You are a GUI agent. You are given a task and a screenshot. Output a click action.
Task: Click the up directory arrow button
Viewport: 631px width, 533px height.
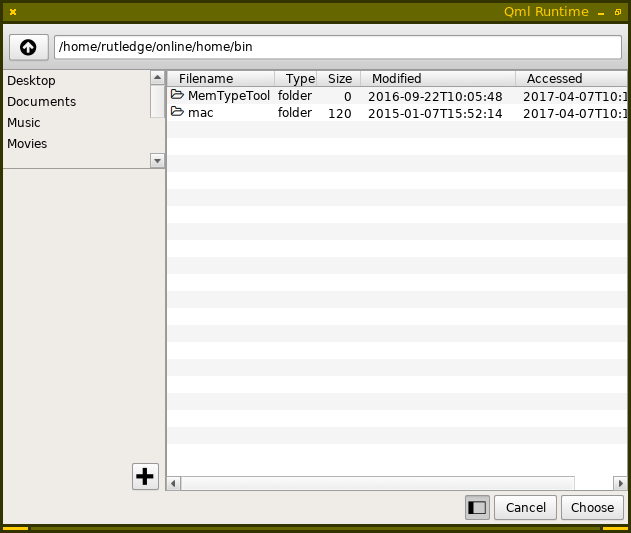pyautogui.click(x=28, y=47)
